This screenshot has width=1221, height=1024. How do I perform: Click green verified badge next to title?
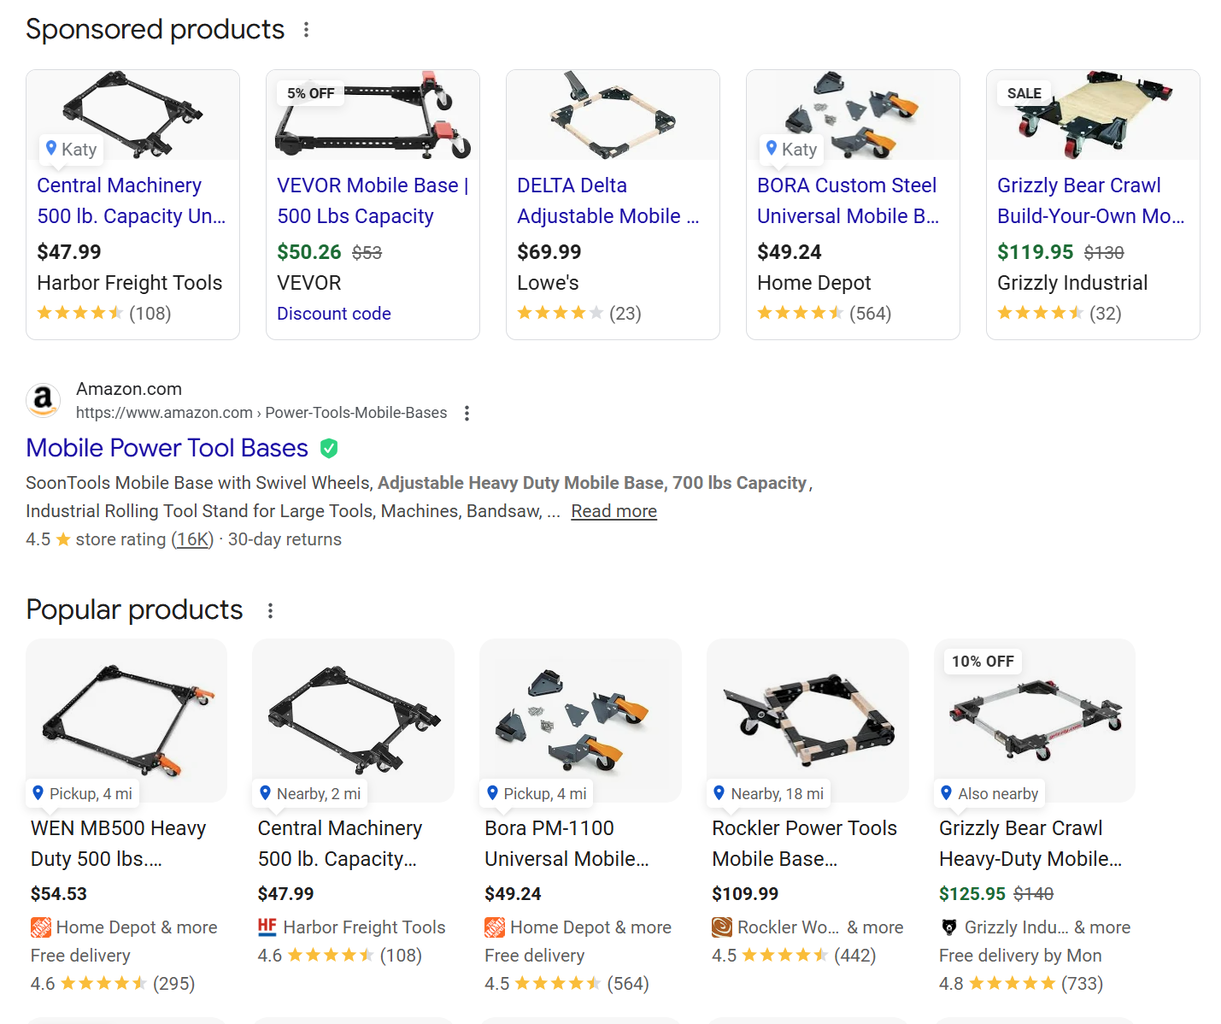tap(329, 449)
